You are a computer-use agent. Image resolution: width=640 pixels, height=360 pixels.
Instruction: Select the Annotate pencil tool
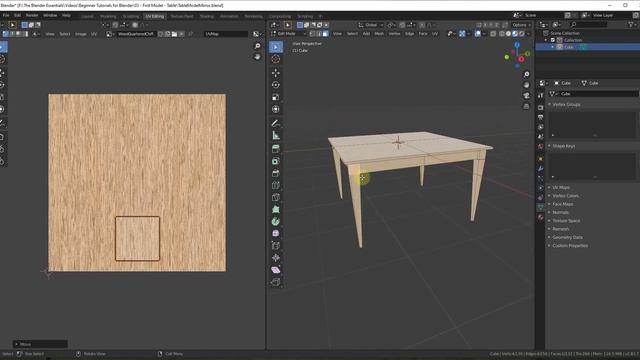click(276, 123)
